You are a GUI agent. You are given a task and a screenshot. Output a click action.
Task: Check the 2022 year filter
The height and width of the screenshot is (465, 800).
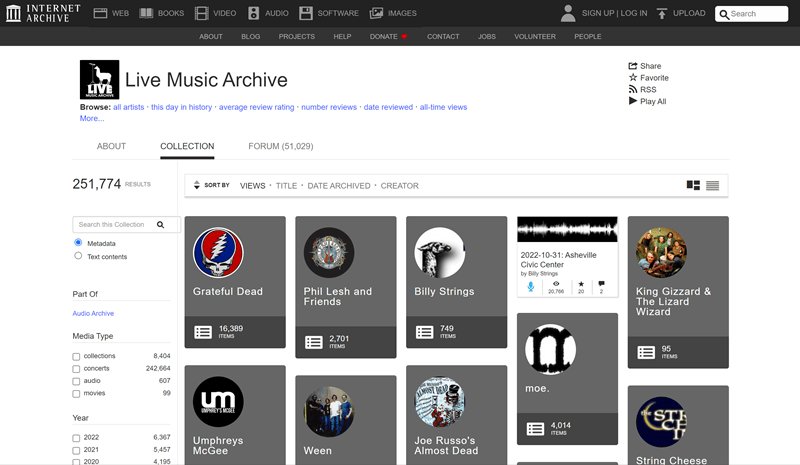coord(76,438)
